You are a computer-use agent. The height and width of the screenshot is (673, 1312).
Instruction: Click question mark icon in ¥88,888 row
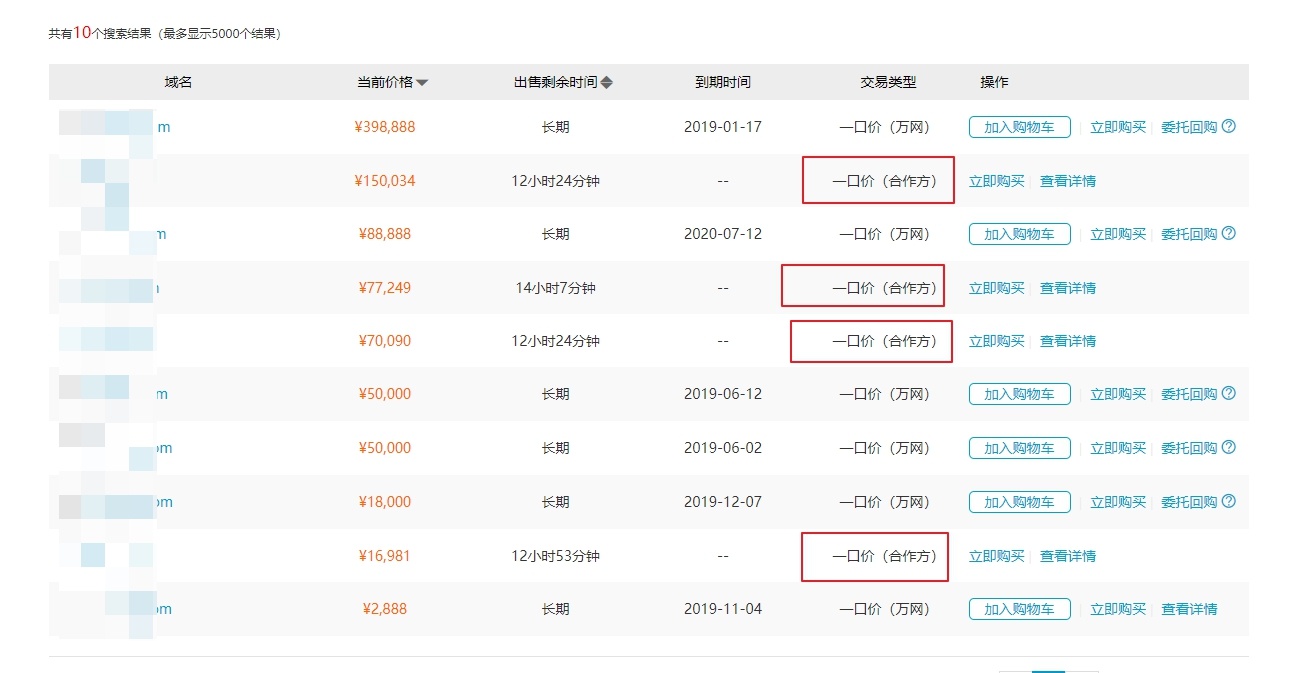pos(1229,234)
